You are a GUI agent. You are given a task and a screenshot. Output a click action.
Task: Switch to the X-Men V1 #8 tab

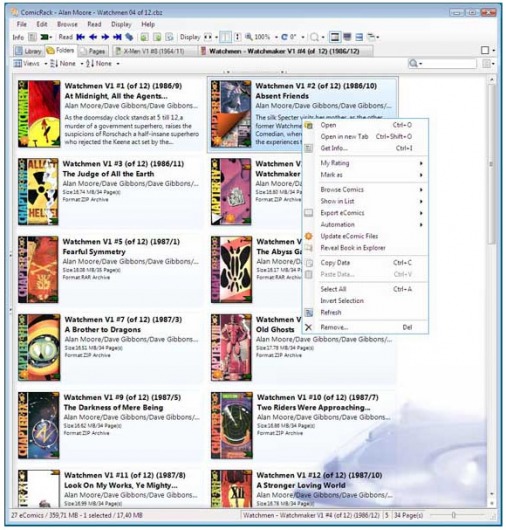click(155, 51)
